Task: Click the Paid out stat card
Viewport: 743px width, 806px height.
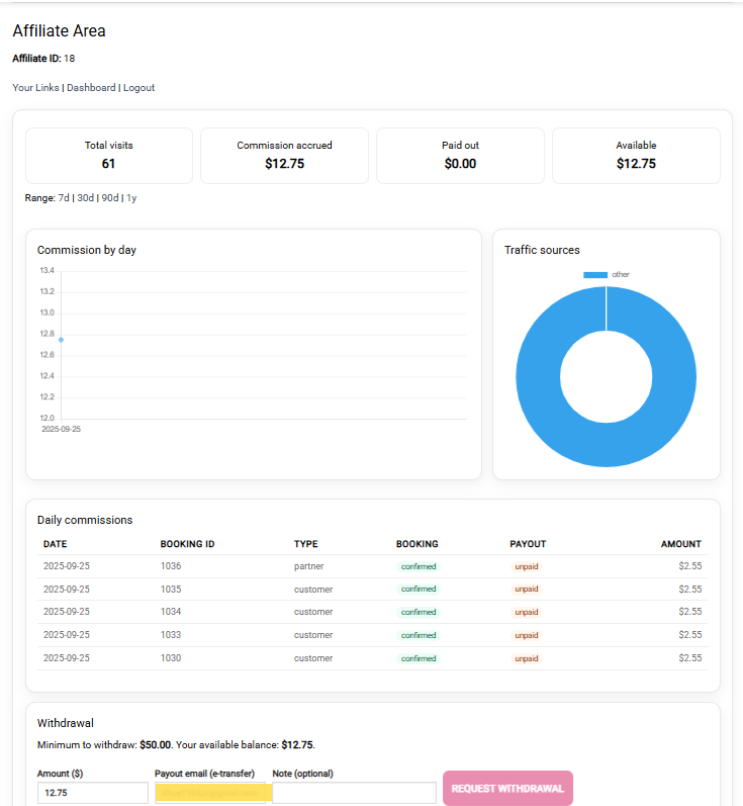Action: 460,155
